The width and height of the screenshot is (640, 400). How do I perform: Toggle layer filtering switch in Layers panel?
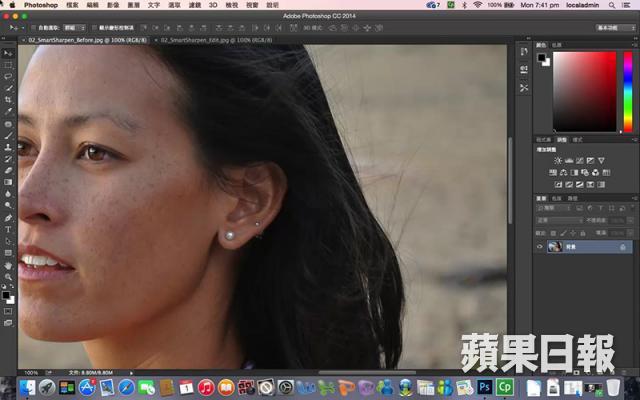631,208
